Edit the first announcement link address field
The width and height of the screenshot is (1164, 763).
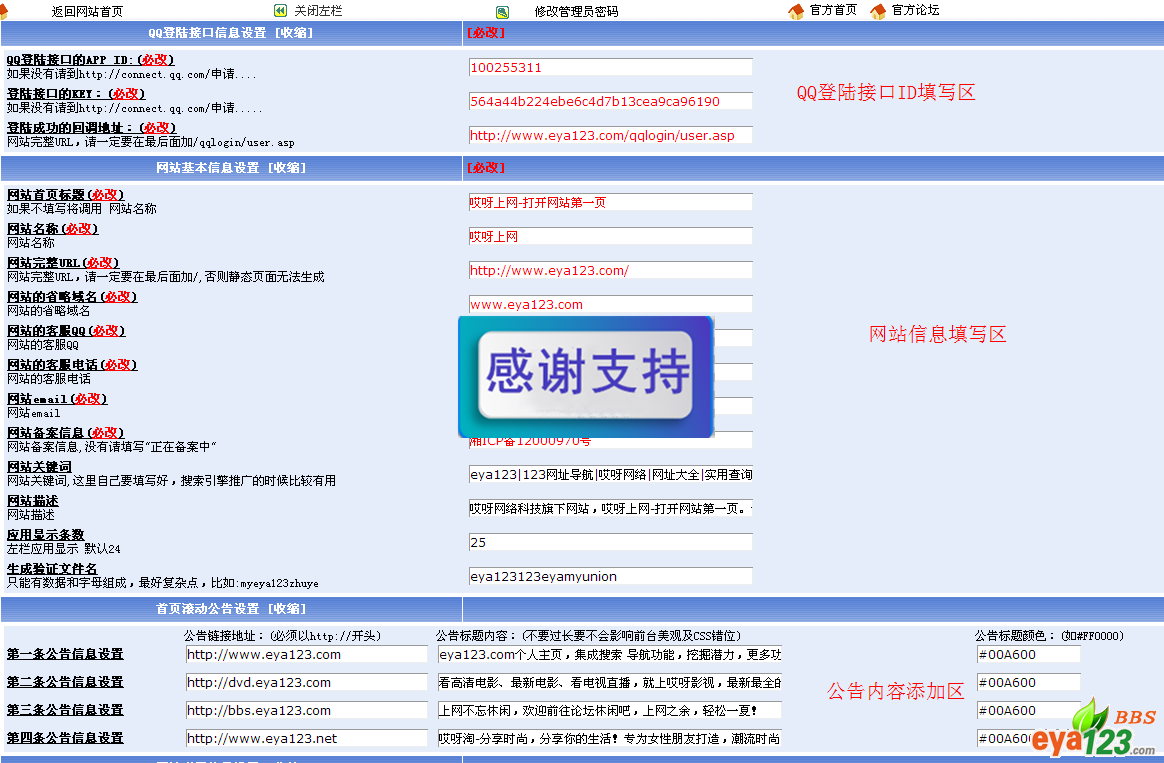(x=307, y=655)
